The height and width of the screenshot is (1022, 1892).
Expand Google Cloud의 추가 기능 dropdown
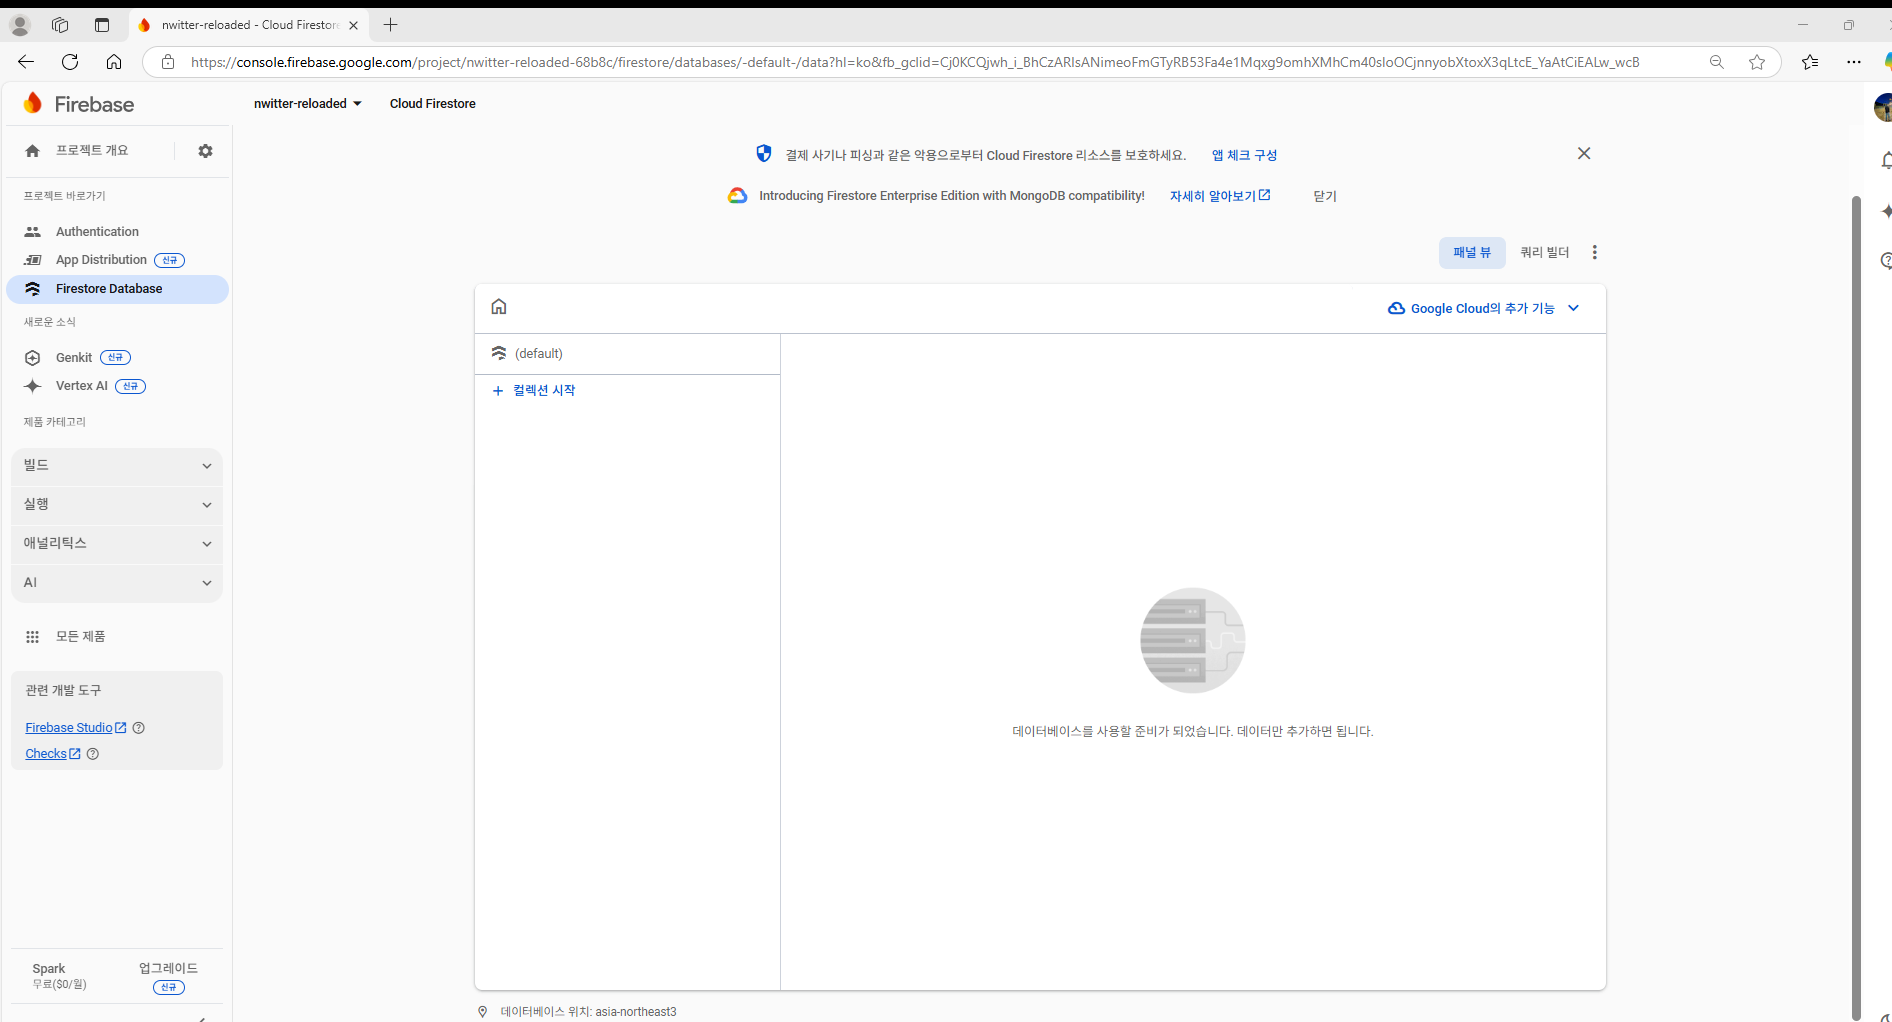tap(1483, 308)
